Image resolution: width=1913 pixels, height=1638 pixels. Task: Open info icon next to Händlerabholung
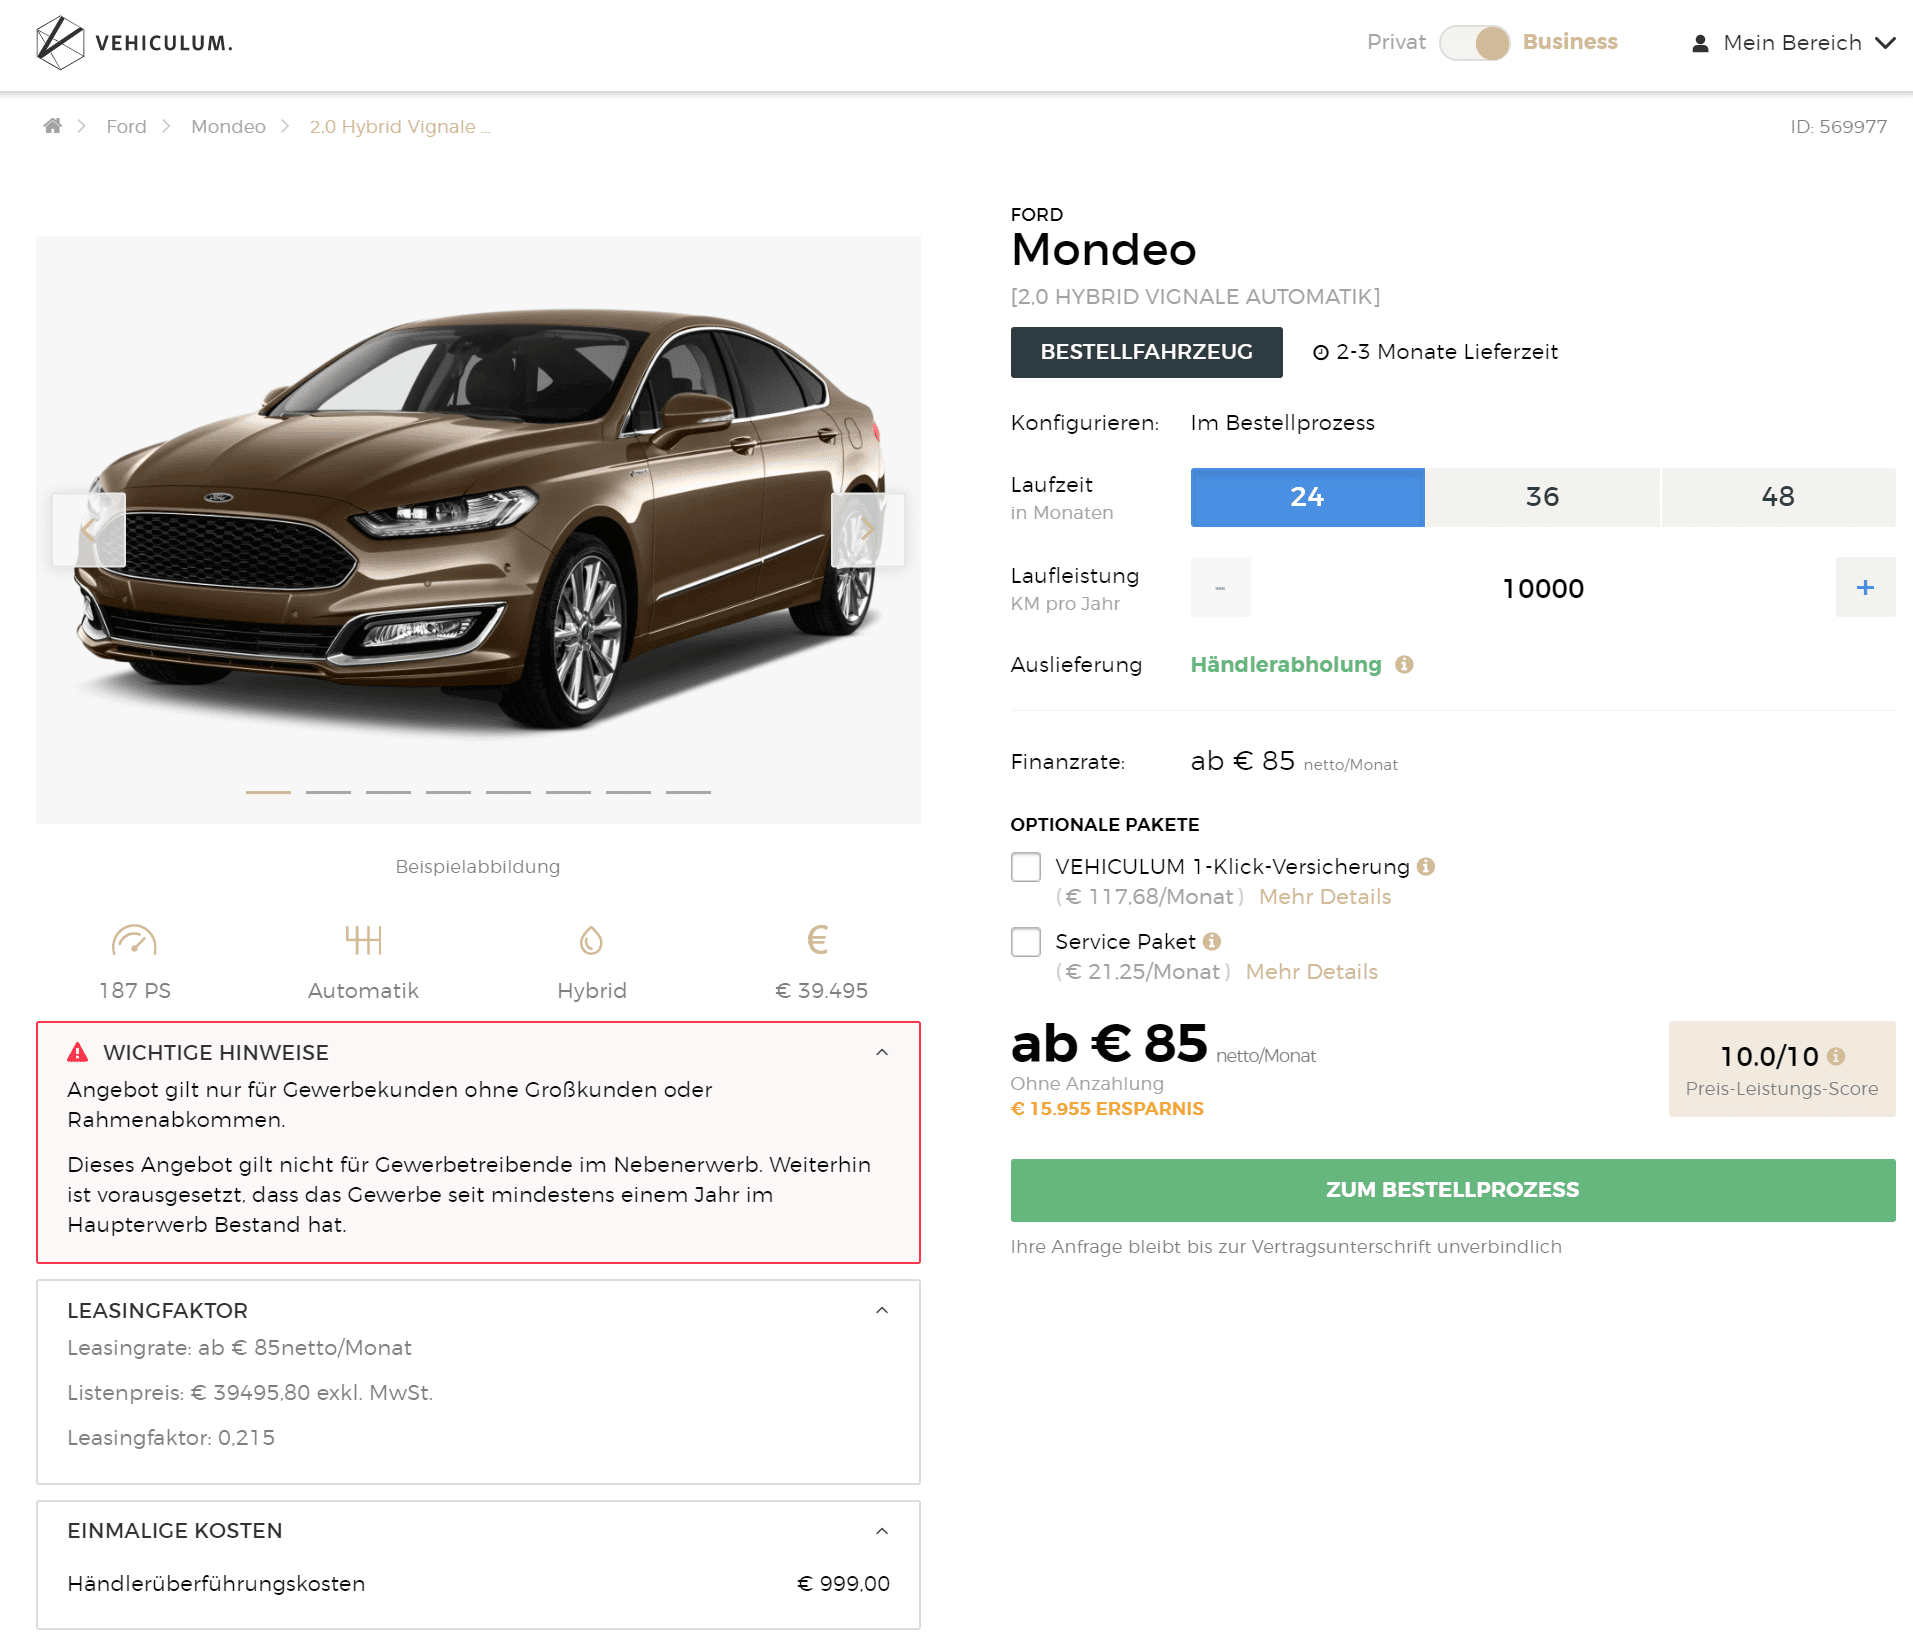[1404, 665]
